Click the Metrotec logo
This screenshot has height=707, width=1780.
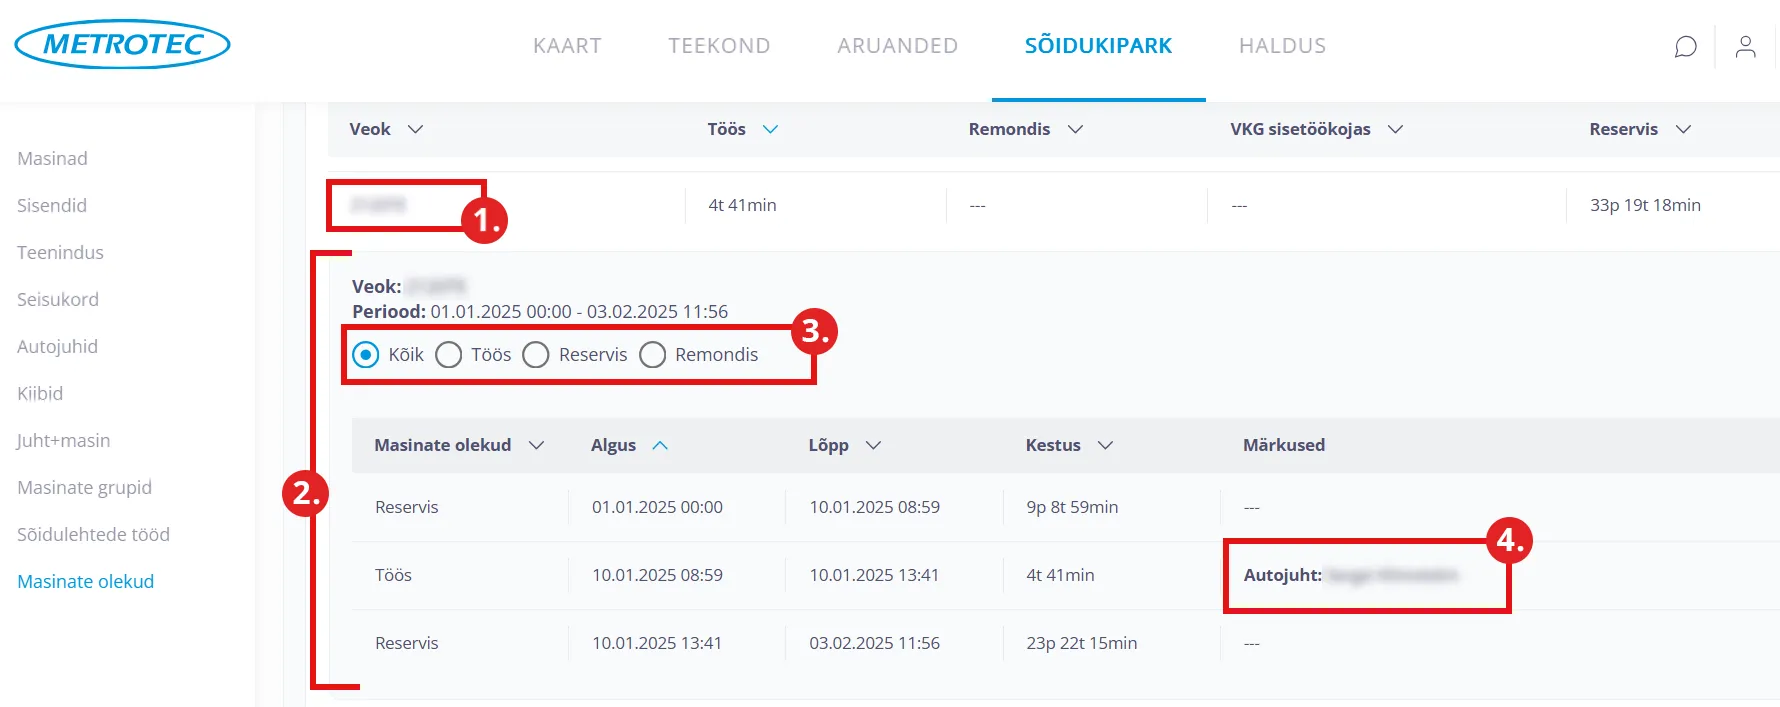pos(122,44)
